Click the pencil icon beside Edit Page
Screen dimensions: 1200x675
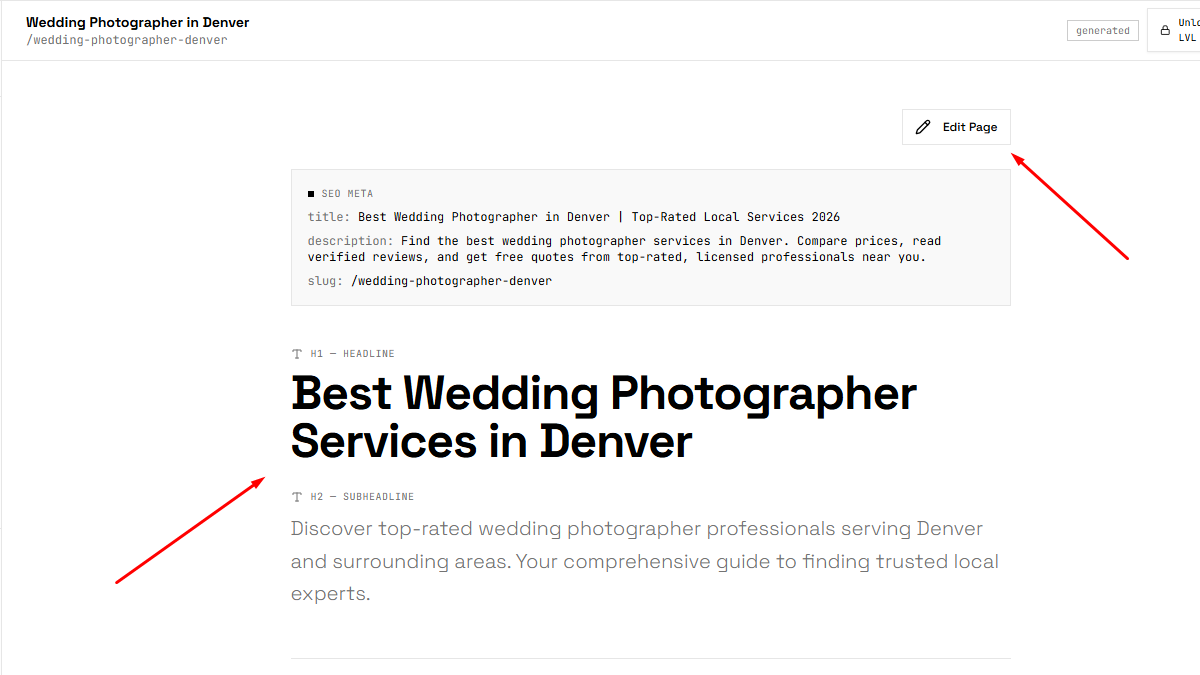(x=923, y=127)
